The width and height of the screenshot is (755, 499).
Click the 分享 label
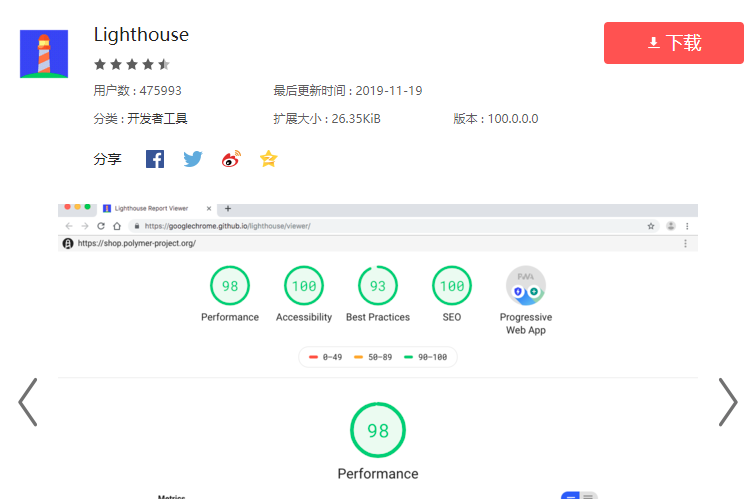click(x=107, y=159)
